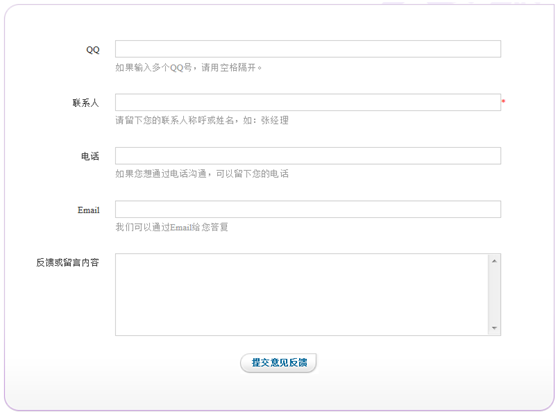Image resolution: width=558 pixels, height=415 pixels.
Task: Focus the Email input field
Action: tap(308, 209)
